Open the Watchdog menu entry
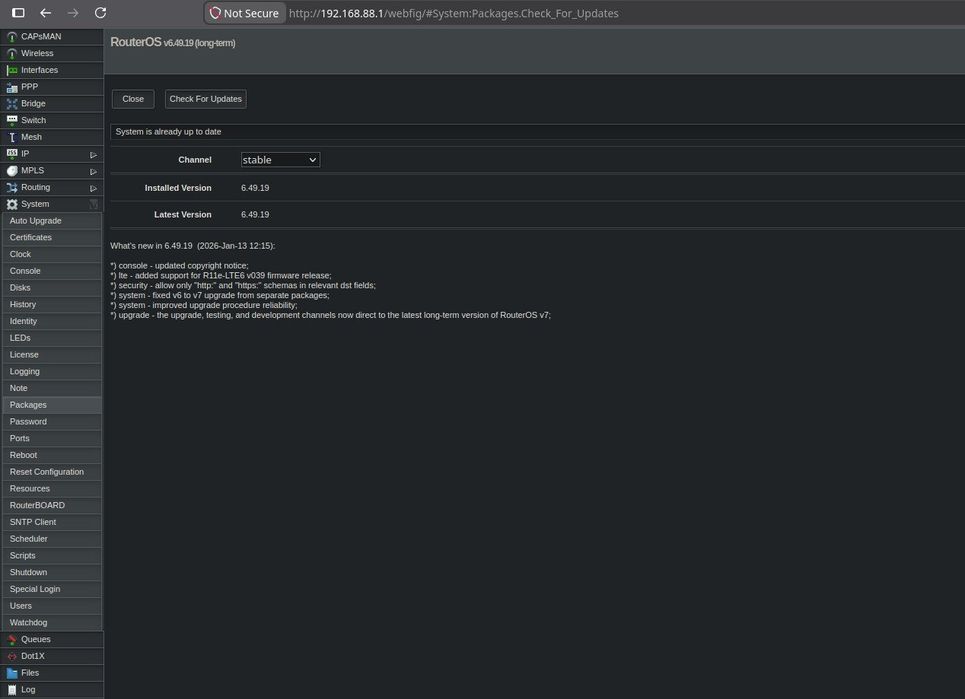965x699 pixels. point(52,623)
